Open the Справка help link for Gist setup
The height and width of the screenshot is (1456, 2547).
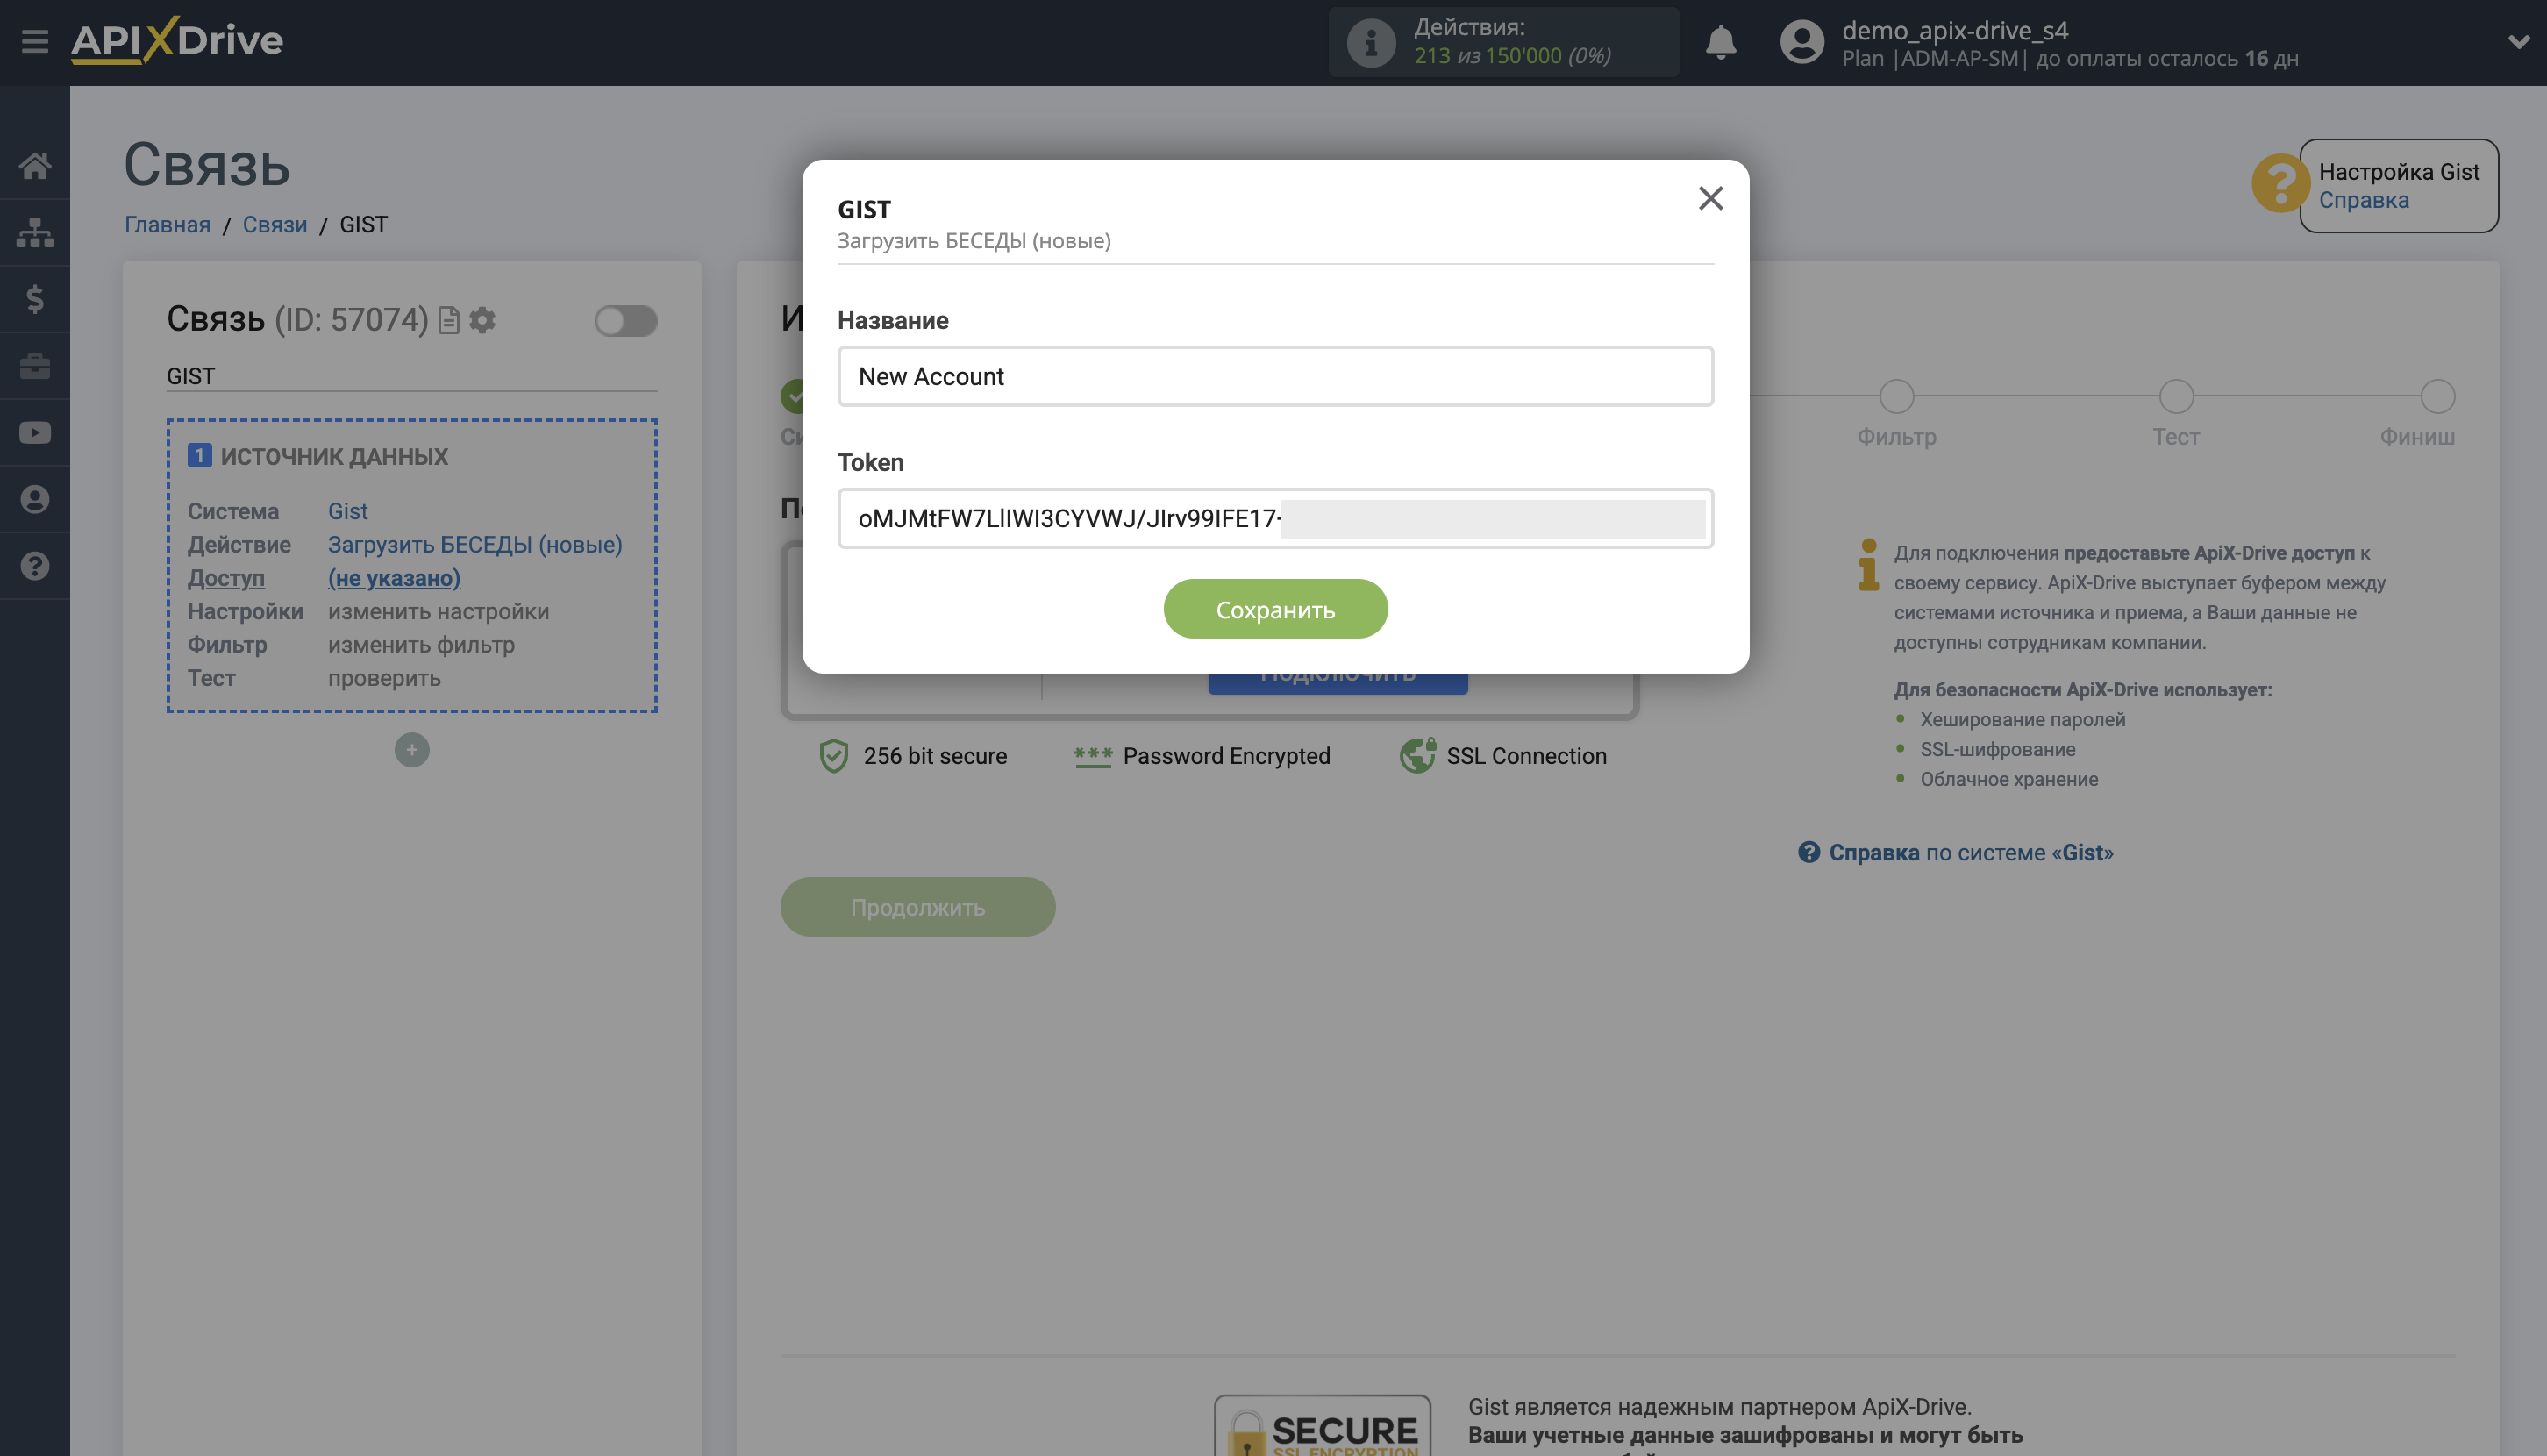point(2363,200)
